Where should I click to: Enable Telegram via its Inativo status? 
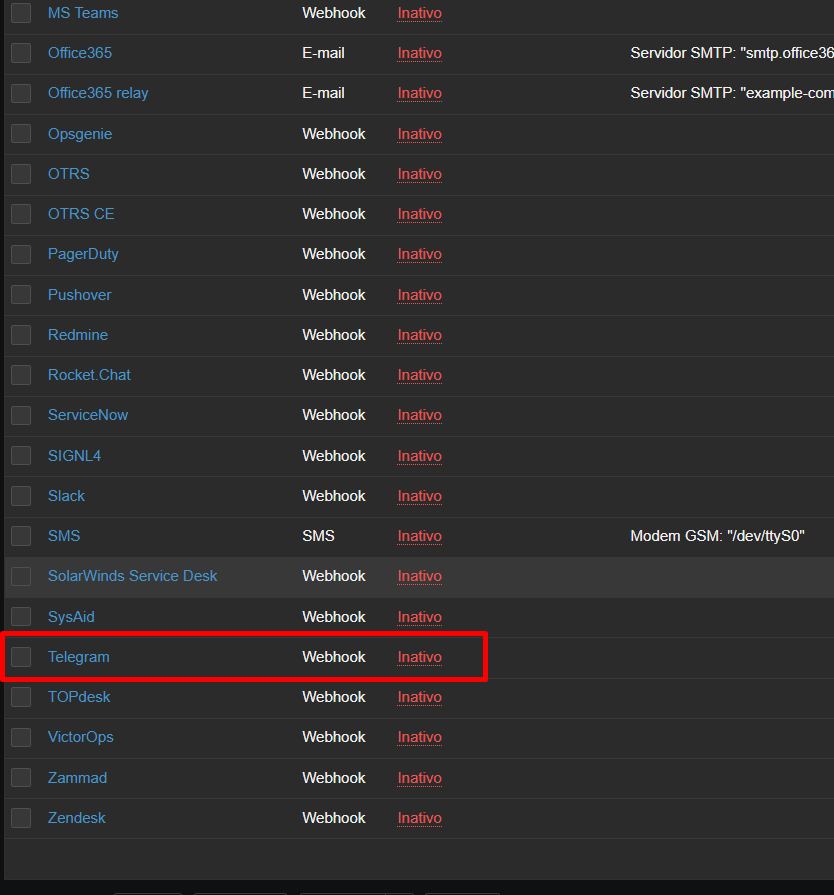pos(420,657)
